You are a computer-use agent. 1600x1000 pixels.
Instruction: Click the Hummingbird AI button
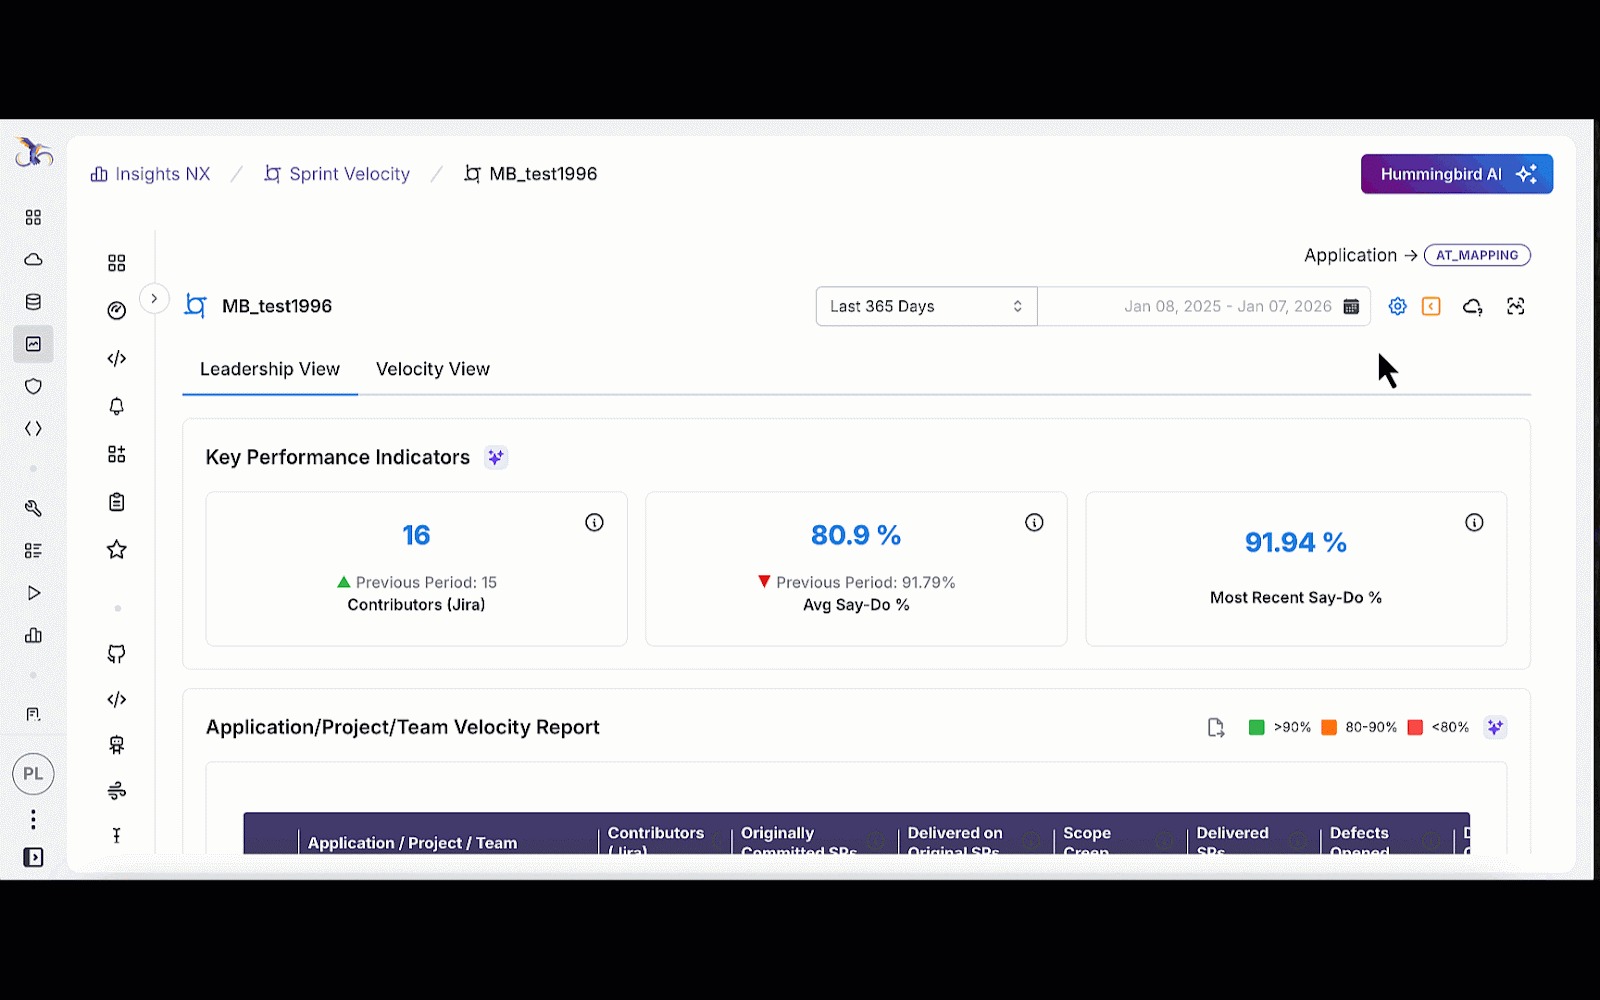click(1456, 174)
